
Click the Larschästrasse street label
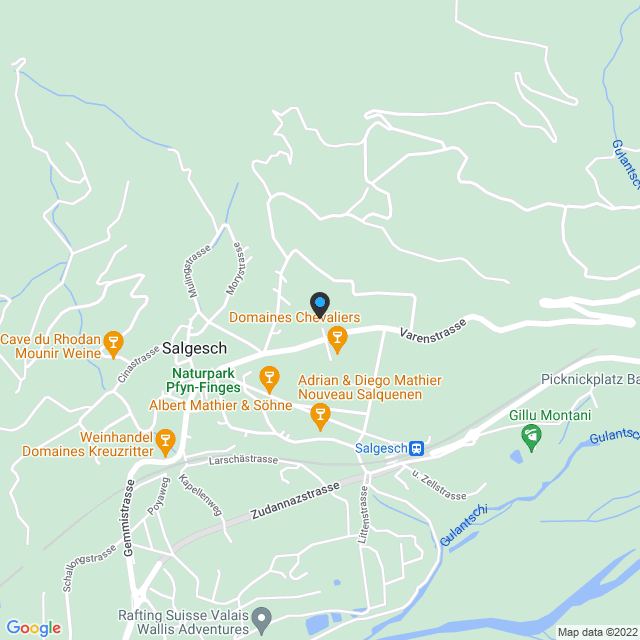(243, 460)
